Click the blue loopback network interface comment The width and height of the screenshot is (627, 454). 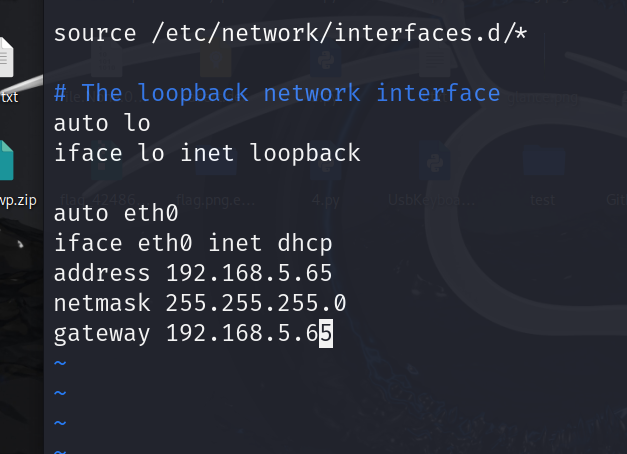coord(277,94)
